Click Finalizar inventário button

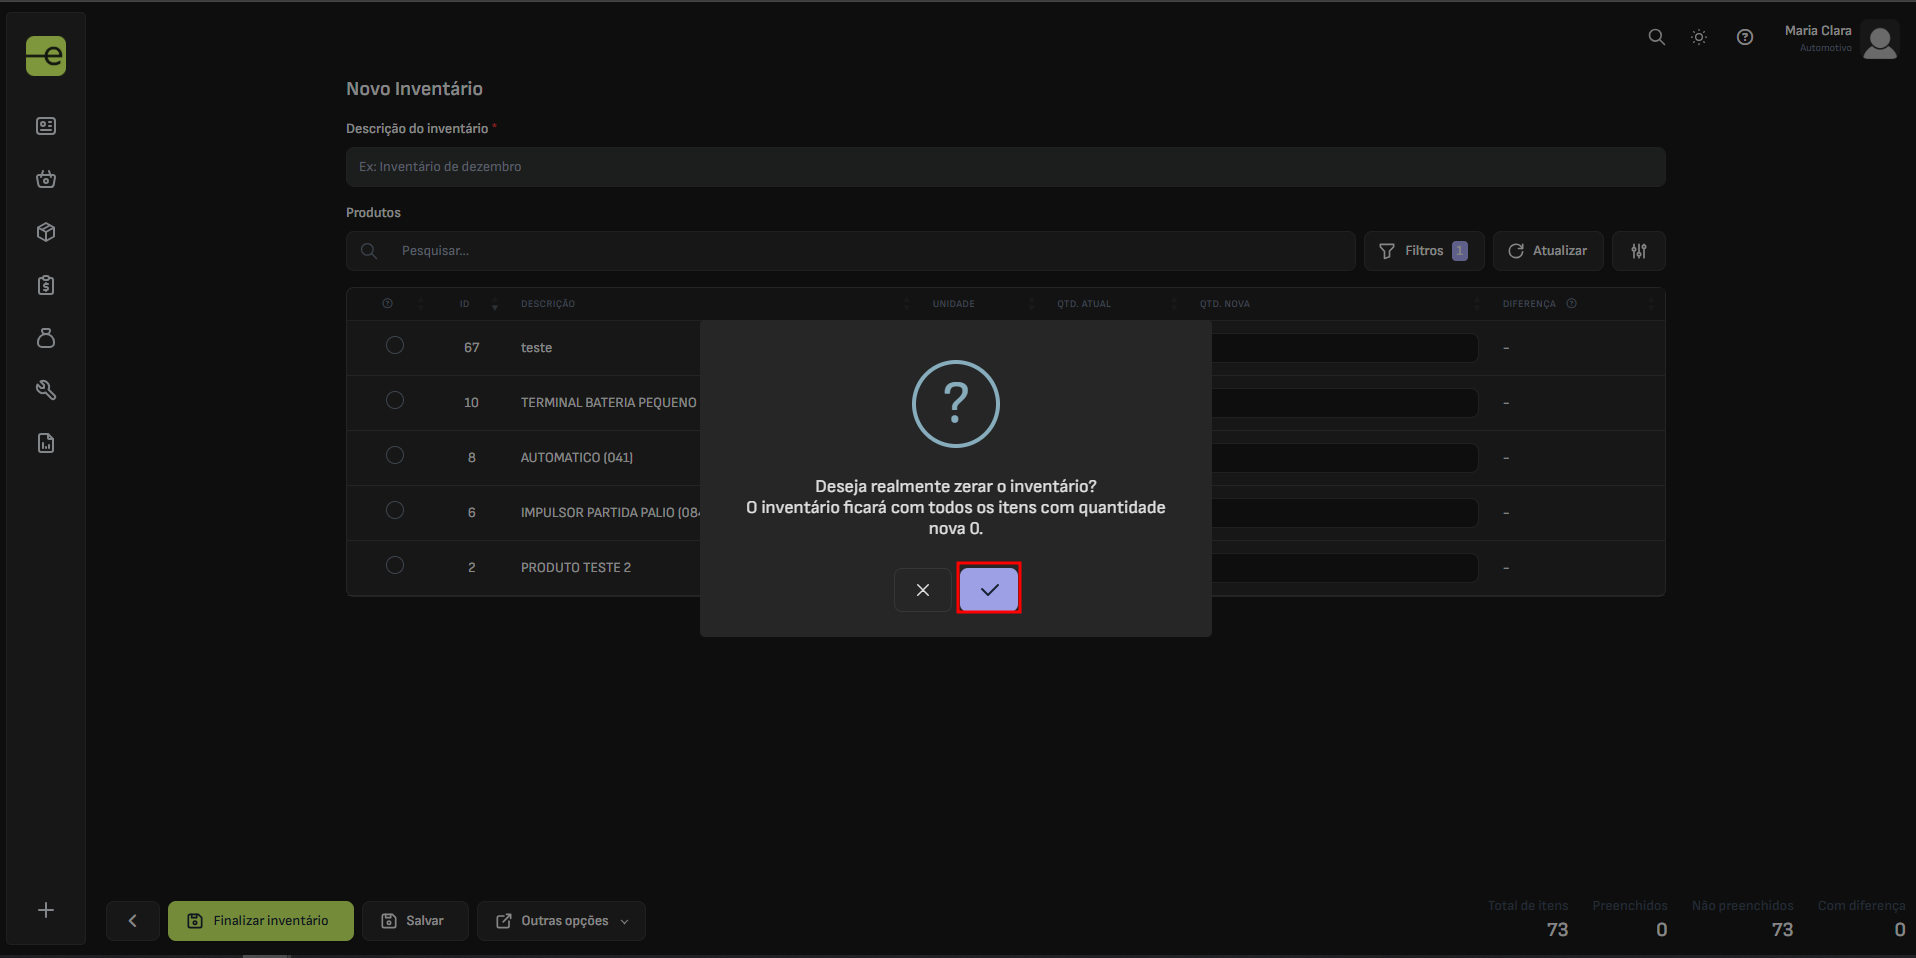click(260, 921)
